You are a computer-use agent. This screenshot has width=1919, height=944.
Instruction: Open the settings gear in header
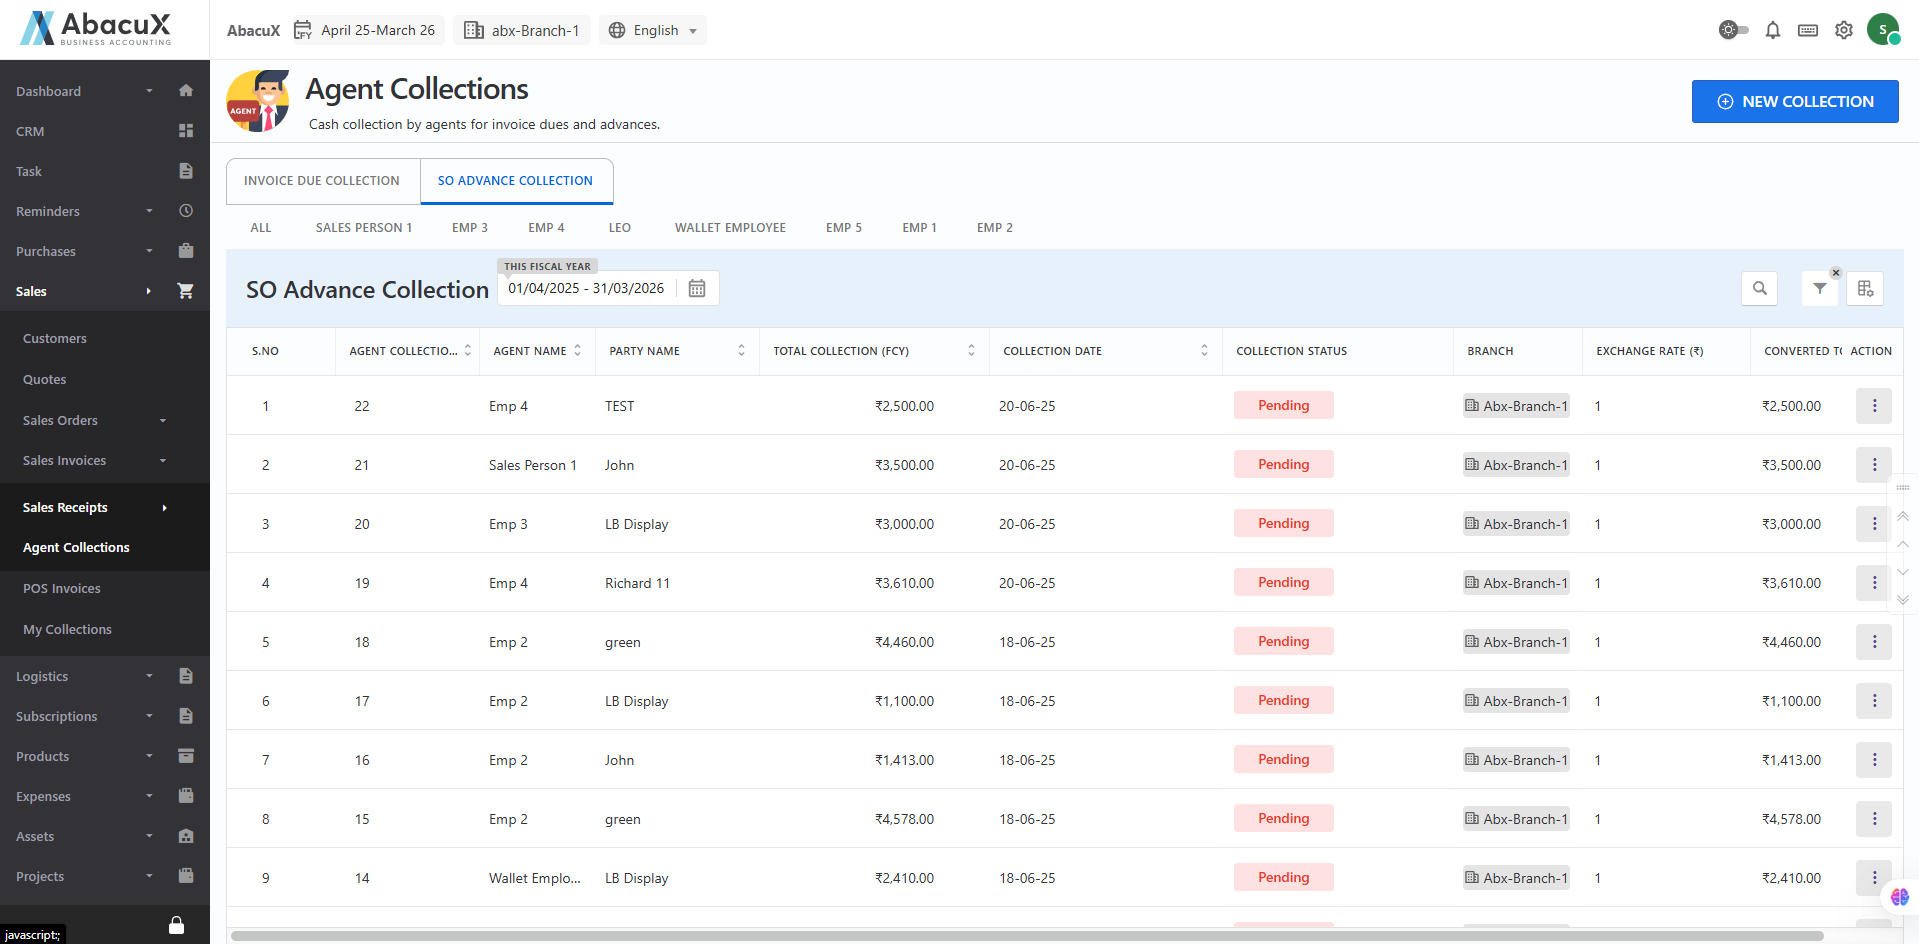[1844, 30]
